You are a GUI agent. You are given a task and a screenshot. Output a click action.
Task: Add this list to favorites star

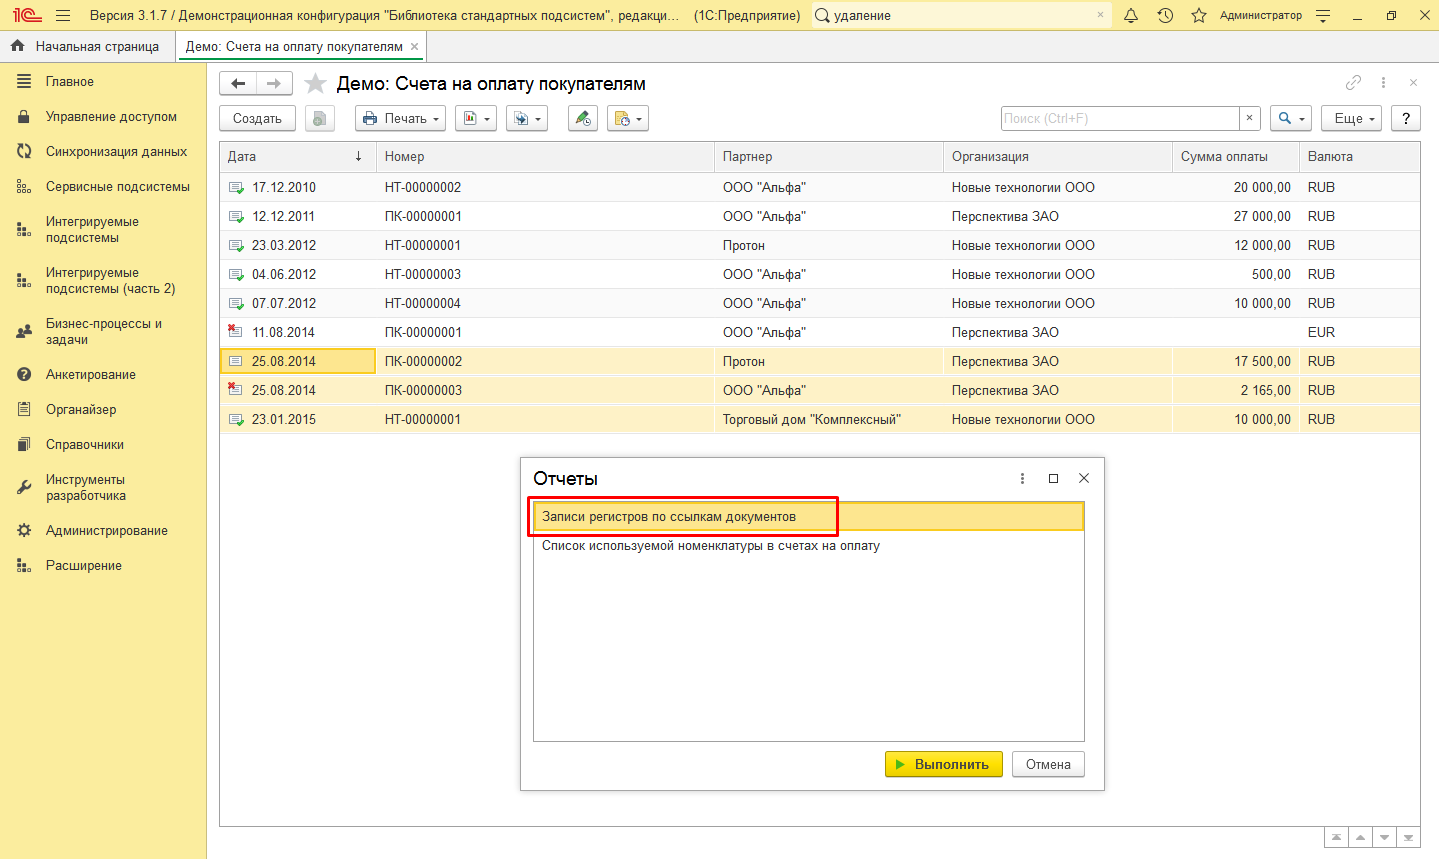[315, 84]
